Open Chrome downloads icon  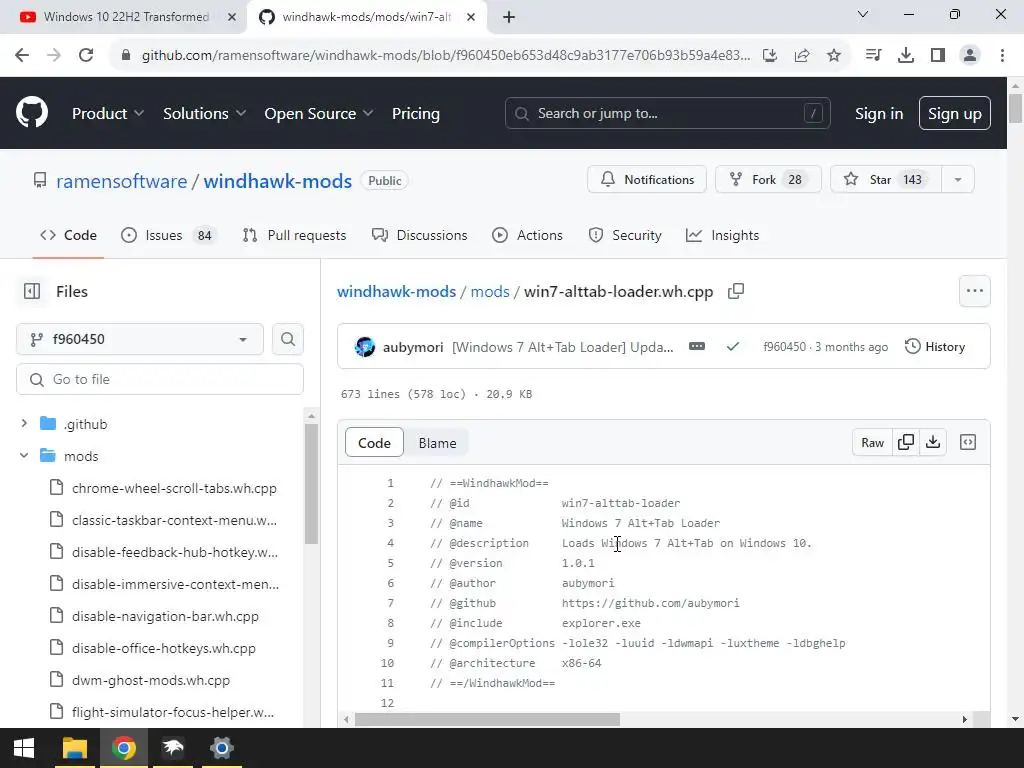tap(906, 56)
